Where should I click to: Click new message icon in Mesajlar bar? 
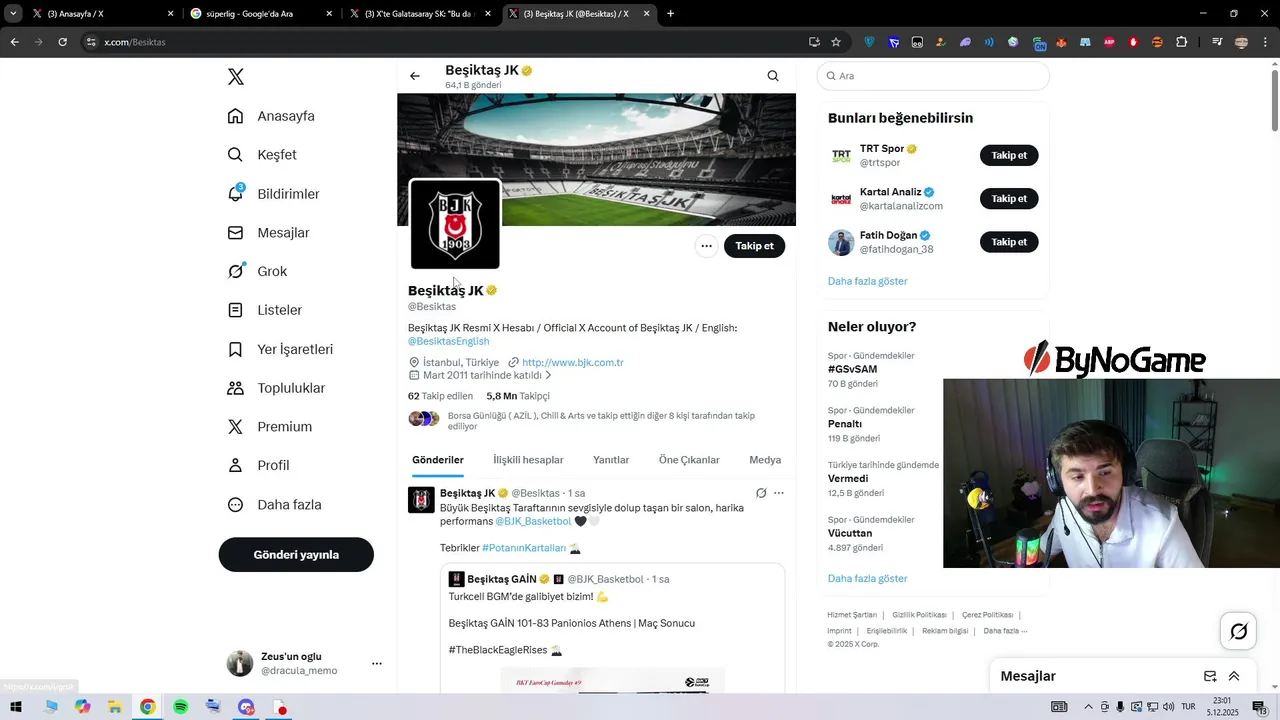[x=1210, y=676]
